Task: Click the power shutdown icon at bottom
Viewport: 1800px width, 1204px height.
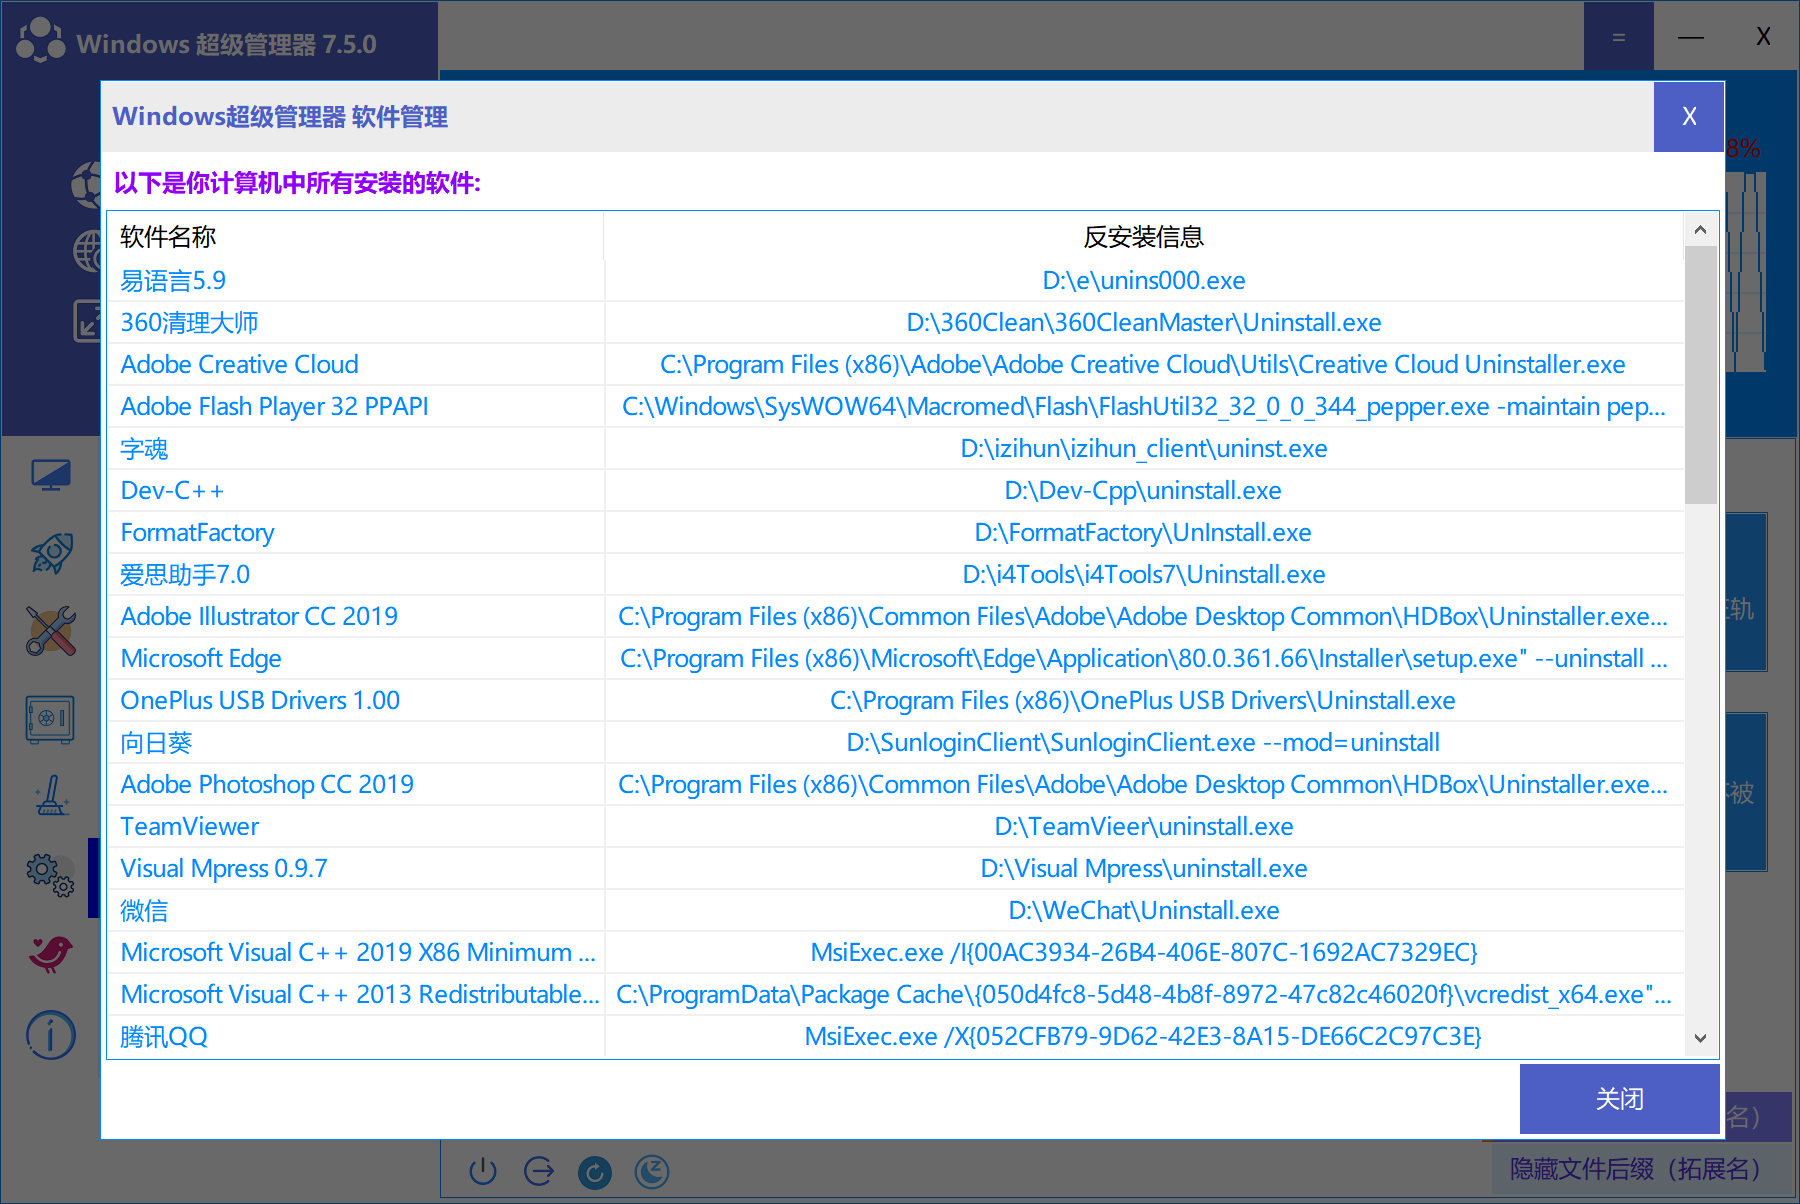Action: tap(483, 1171)
